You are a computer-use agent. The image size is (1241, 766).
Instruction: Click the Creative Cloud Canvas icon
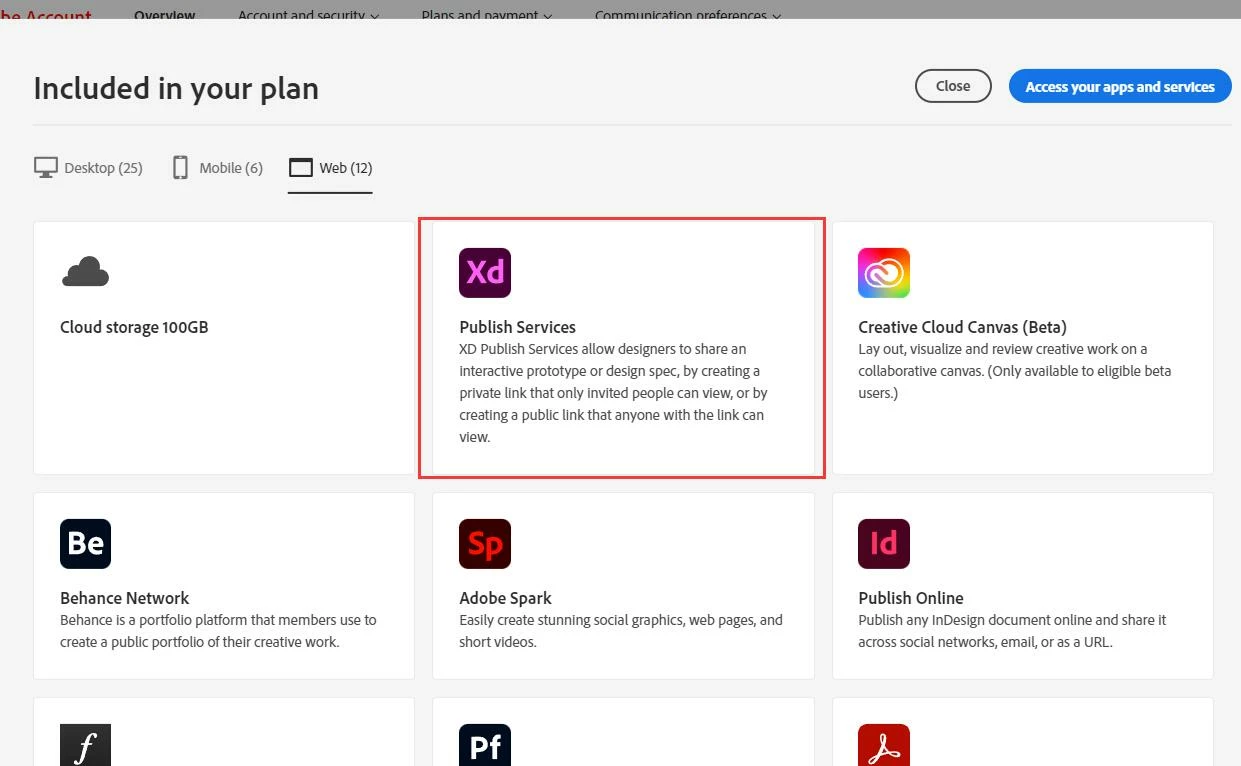pos(884,272)
